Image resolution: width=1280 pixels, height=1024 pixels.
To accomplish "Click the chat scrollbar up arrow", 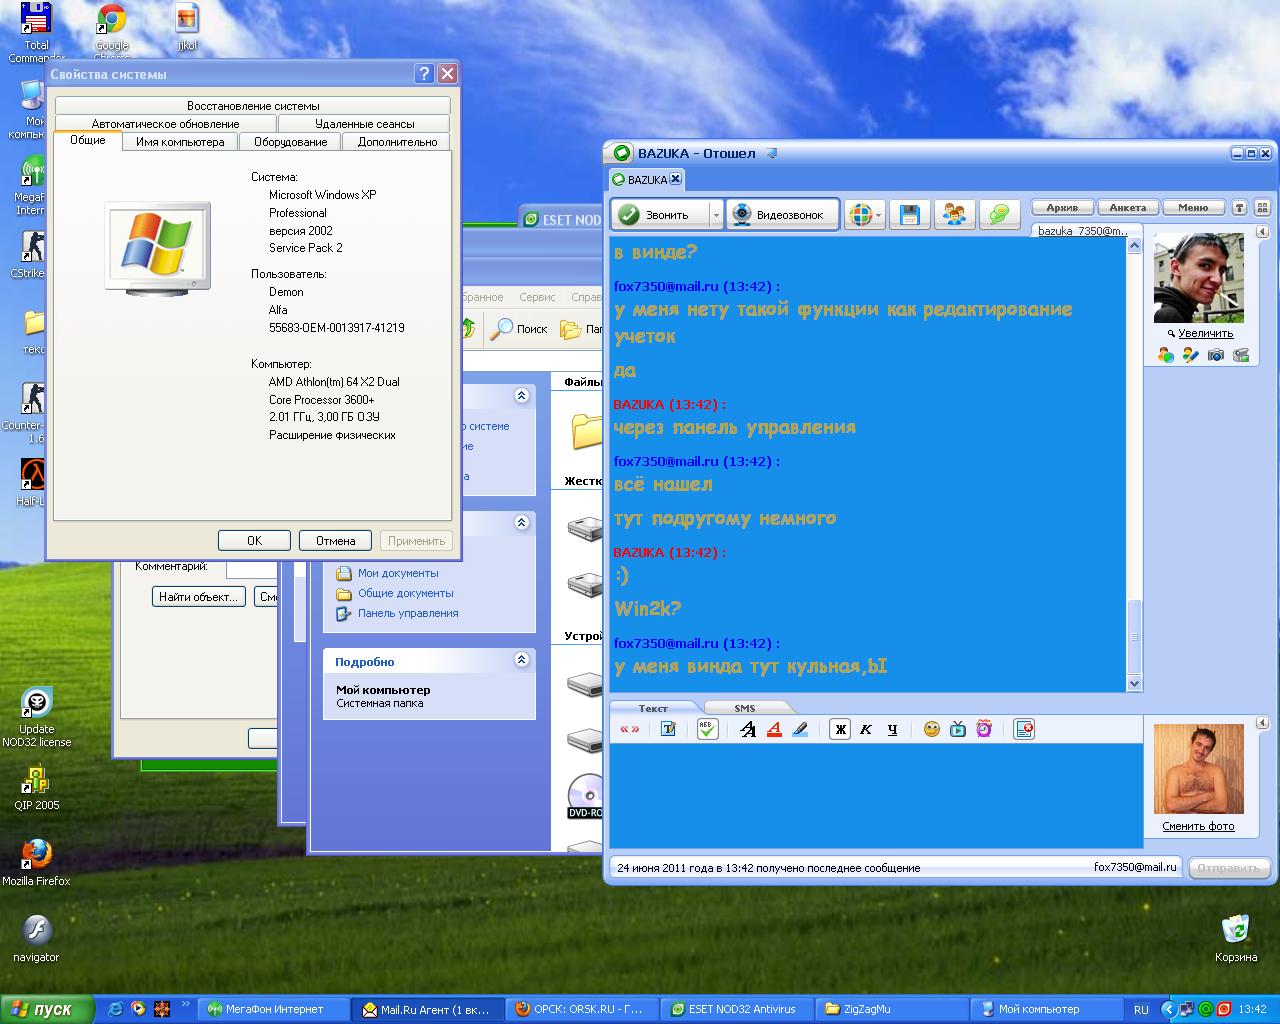I will pyautogui.click(x=1134, y=244).
